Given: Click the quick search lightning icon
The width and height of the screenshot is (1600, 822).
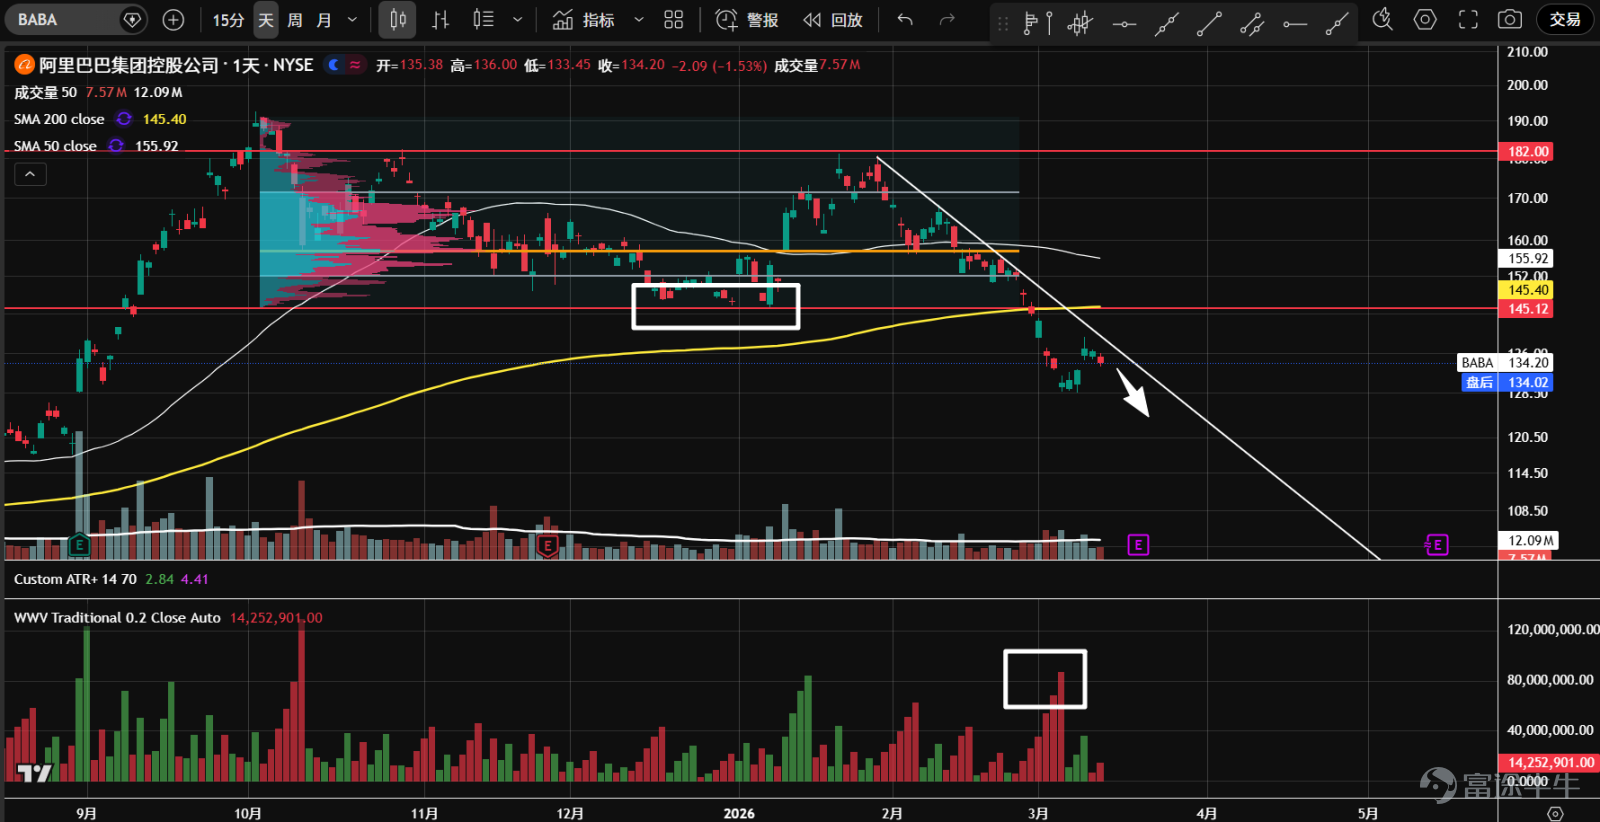Looking at the screenshot, I should [1383, 19].
